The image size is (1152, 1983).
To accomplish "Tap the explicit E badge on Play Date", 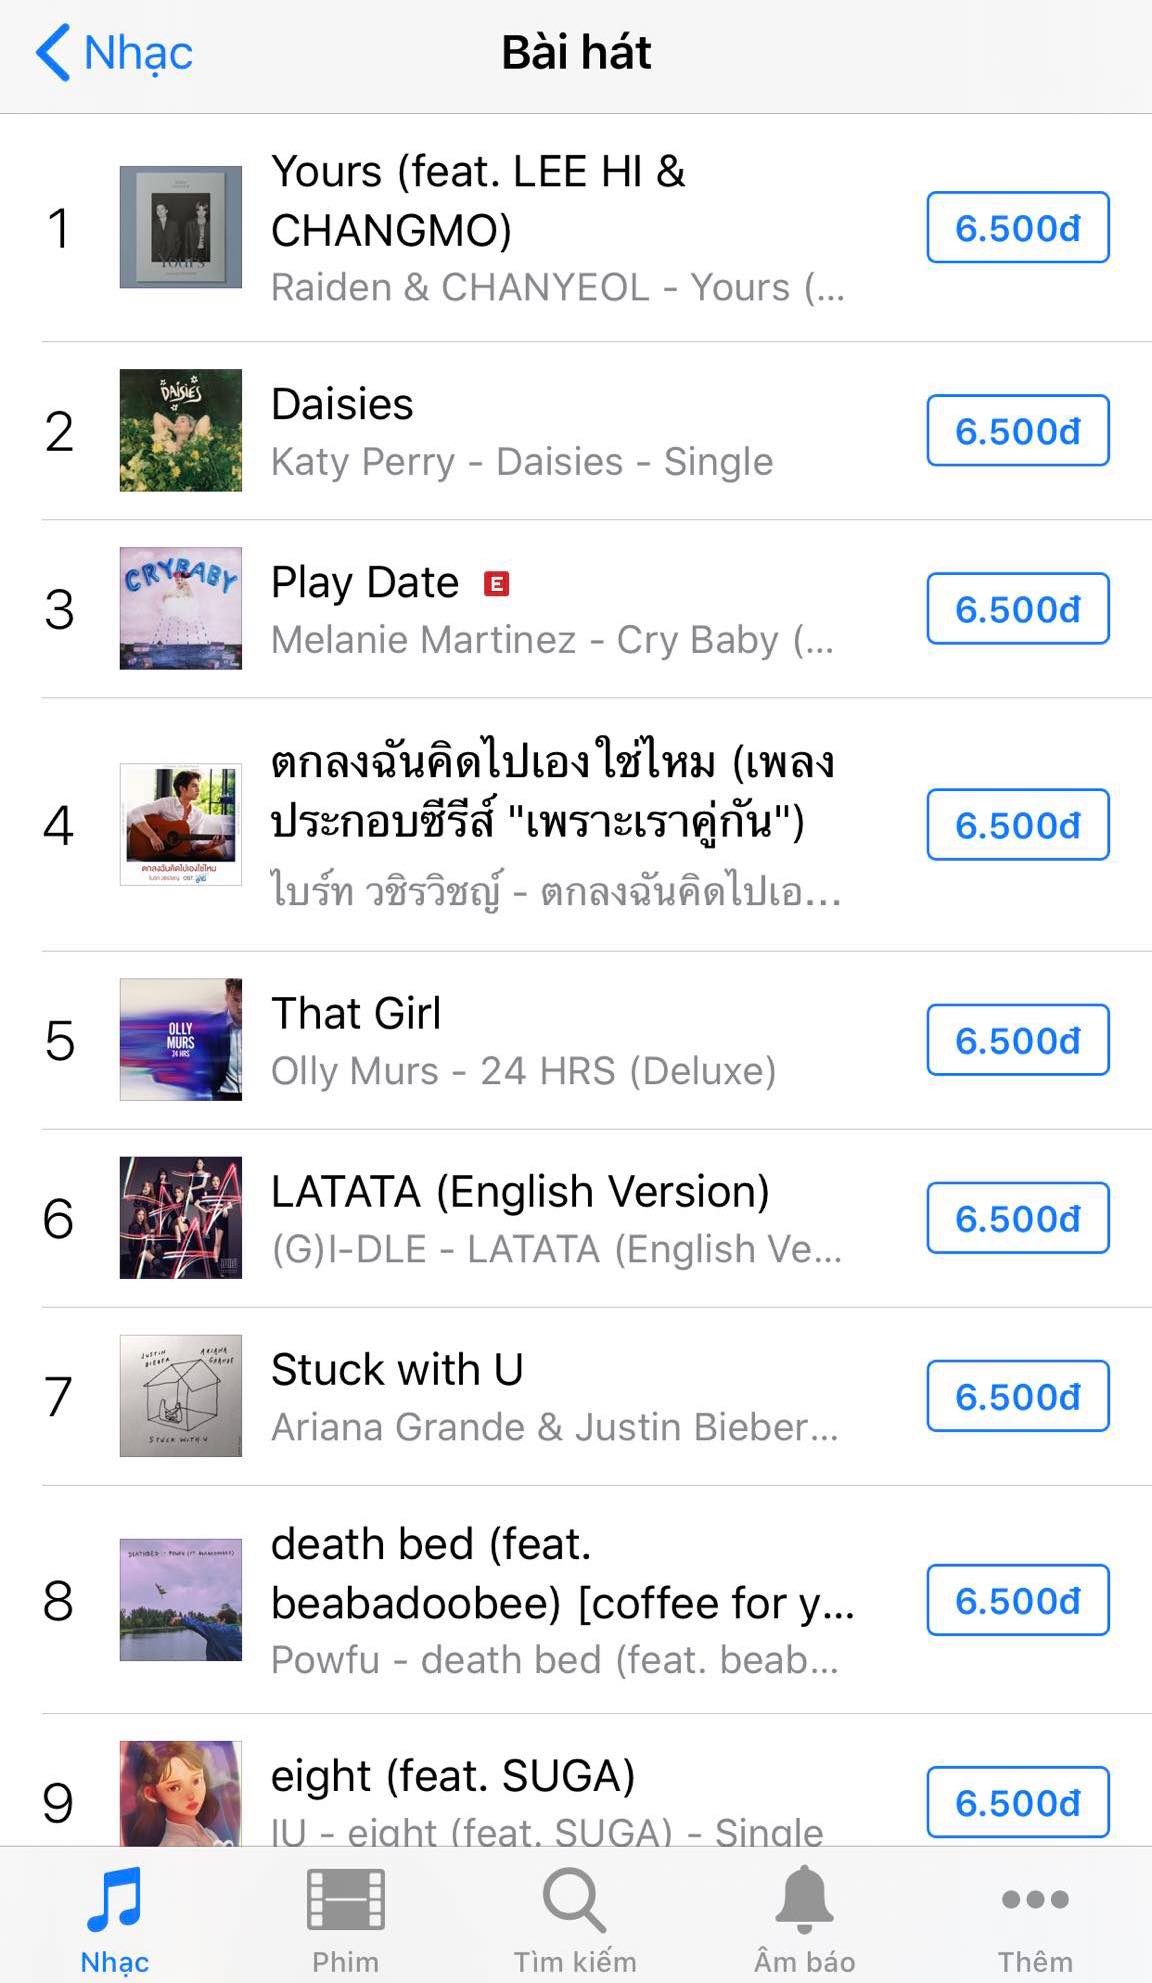I will tap(497, 583).
